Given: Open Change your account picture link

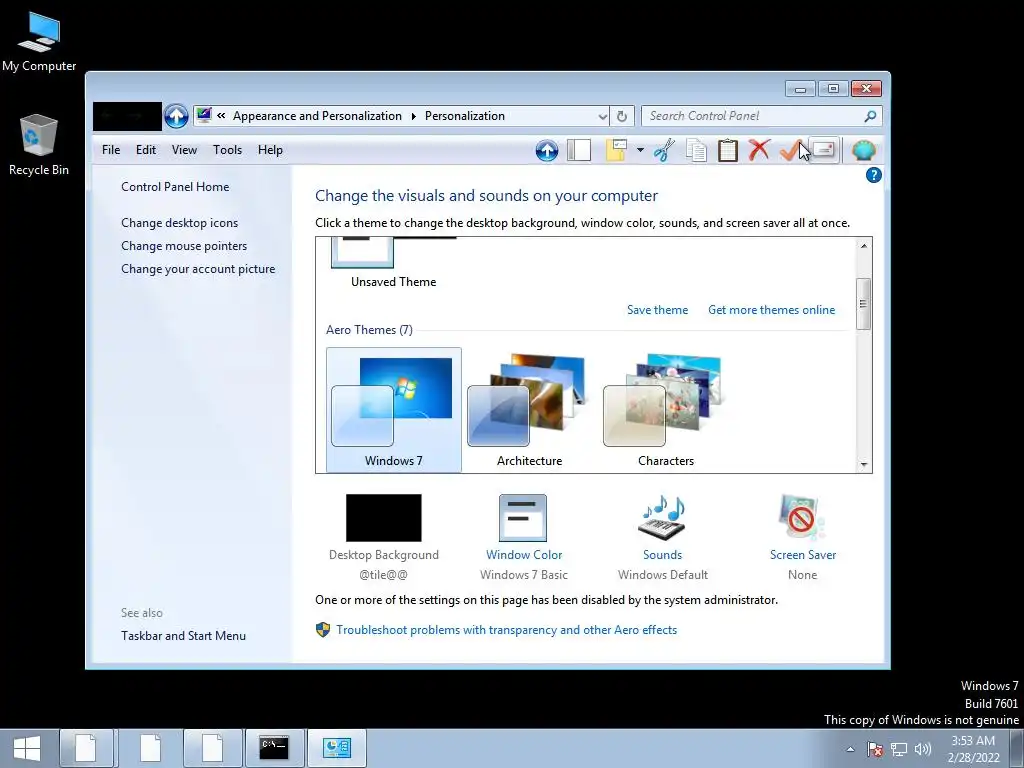Looking at the screenshot, I should (x=198, y=269).
